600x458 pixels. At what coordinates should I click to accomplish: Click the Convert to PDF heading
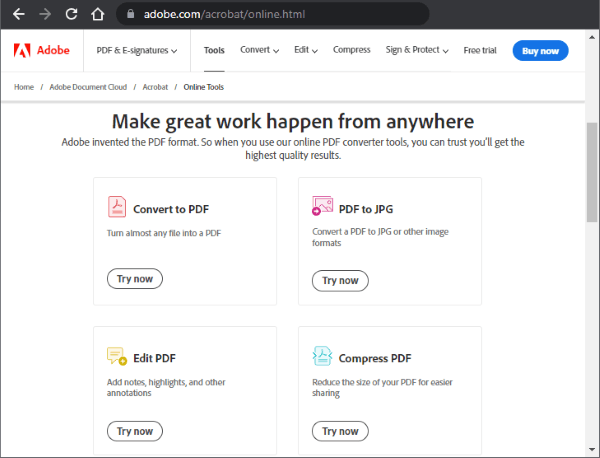click(171, 209)
